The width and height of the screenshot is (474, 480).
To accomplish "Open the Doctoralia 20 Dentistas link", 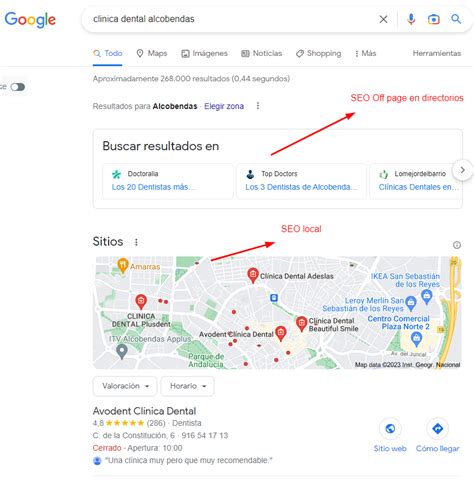I will pyautogui.click(x=153, y=187).
